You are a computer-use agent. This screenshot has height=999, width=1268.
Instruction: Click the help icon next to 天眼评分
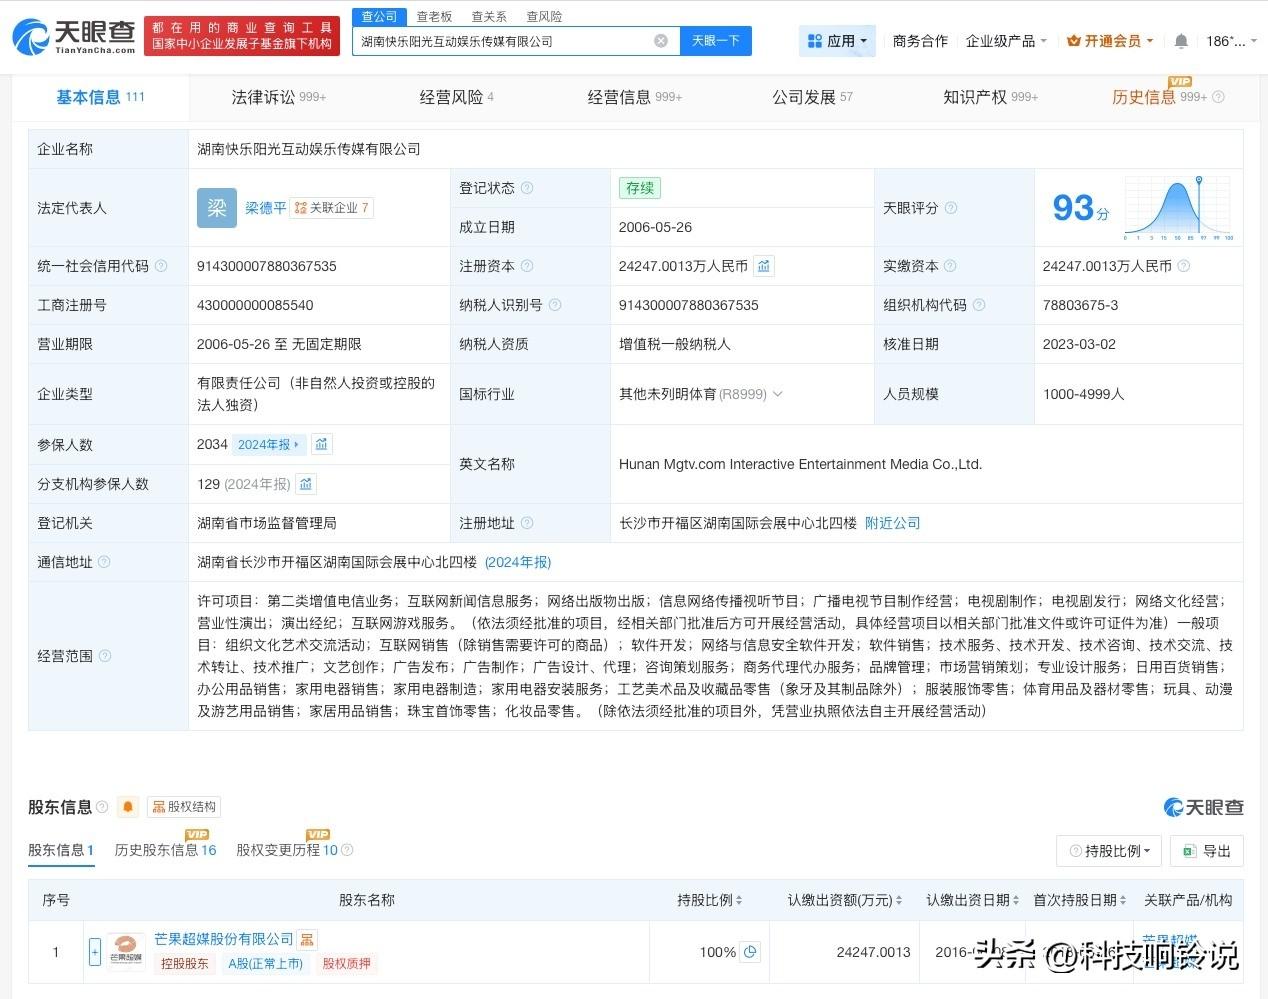click(951, 208)
